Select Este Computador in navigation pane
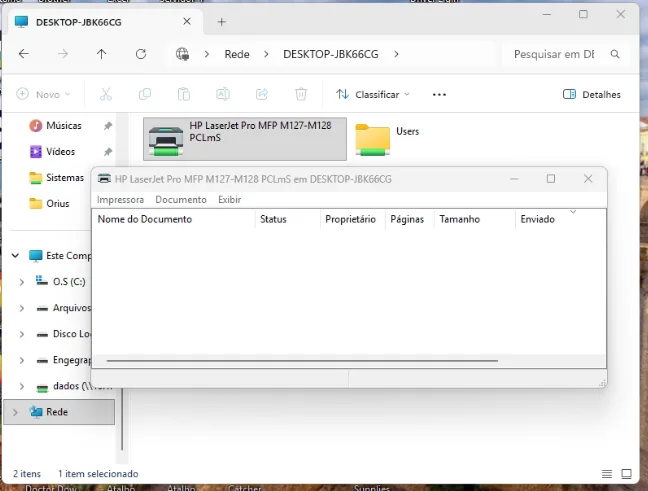This screenshot has width=648, height=491. tap(60, 255)
